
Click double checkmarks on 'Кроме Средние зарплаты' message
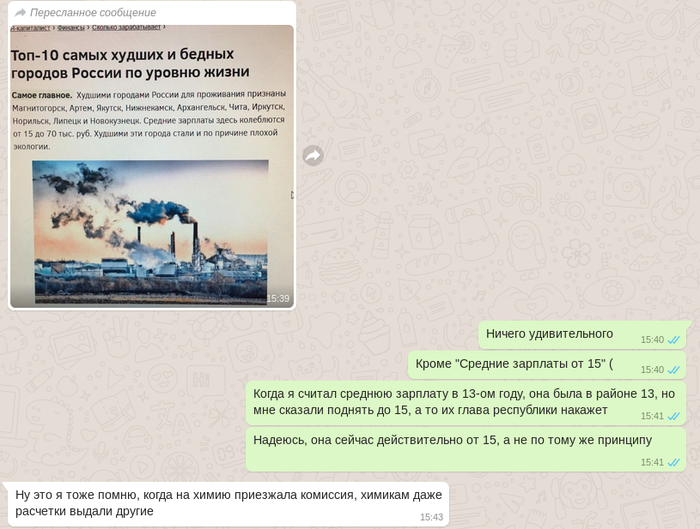click(x=674, y=370)
